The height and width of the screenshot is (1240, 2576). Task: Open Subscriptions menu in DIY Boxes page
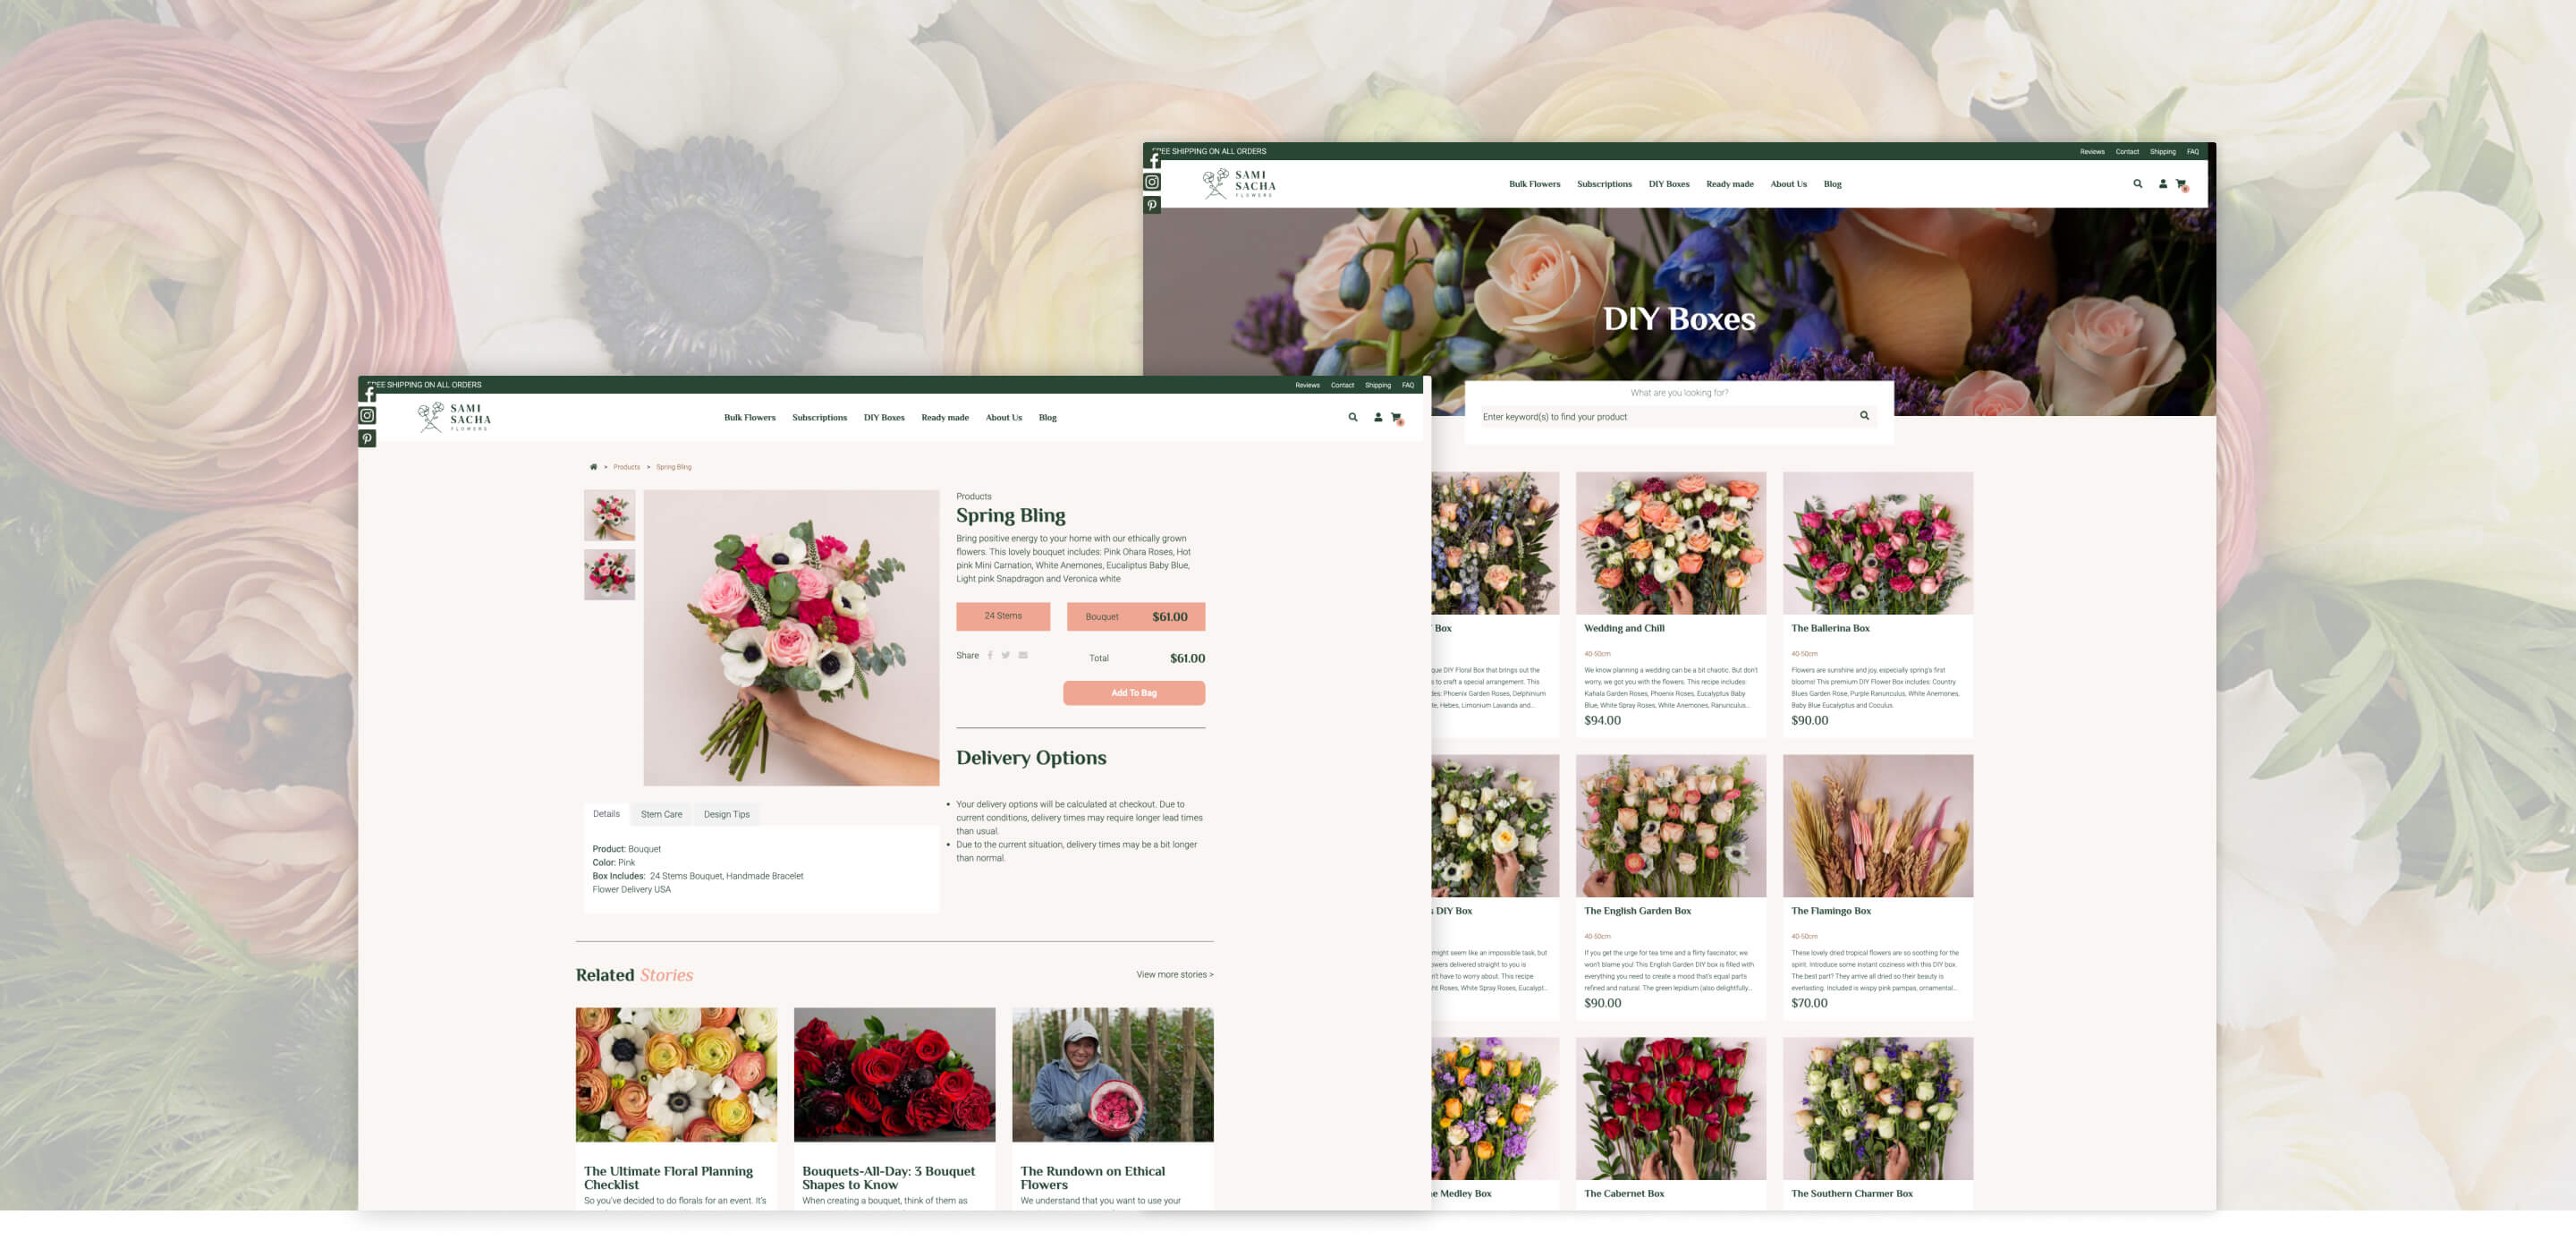tap(1604, 184)
